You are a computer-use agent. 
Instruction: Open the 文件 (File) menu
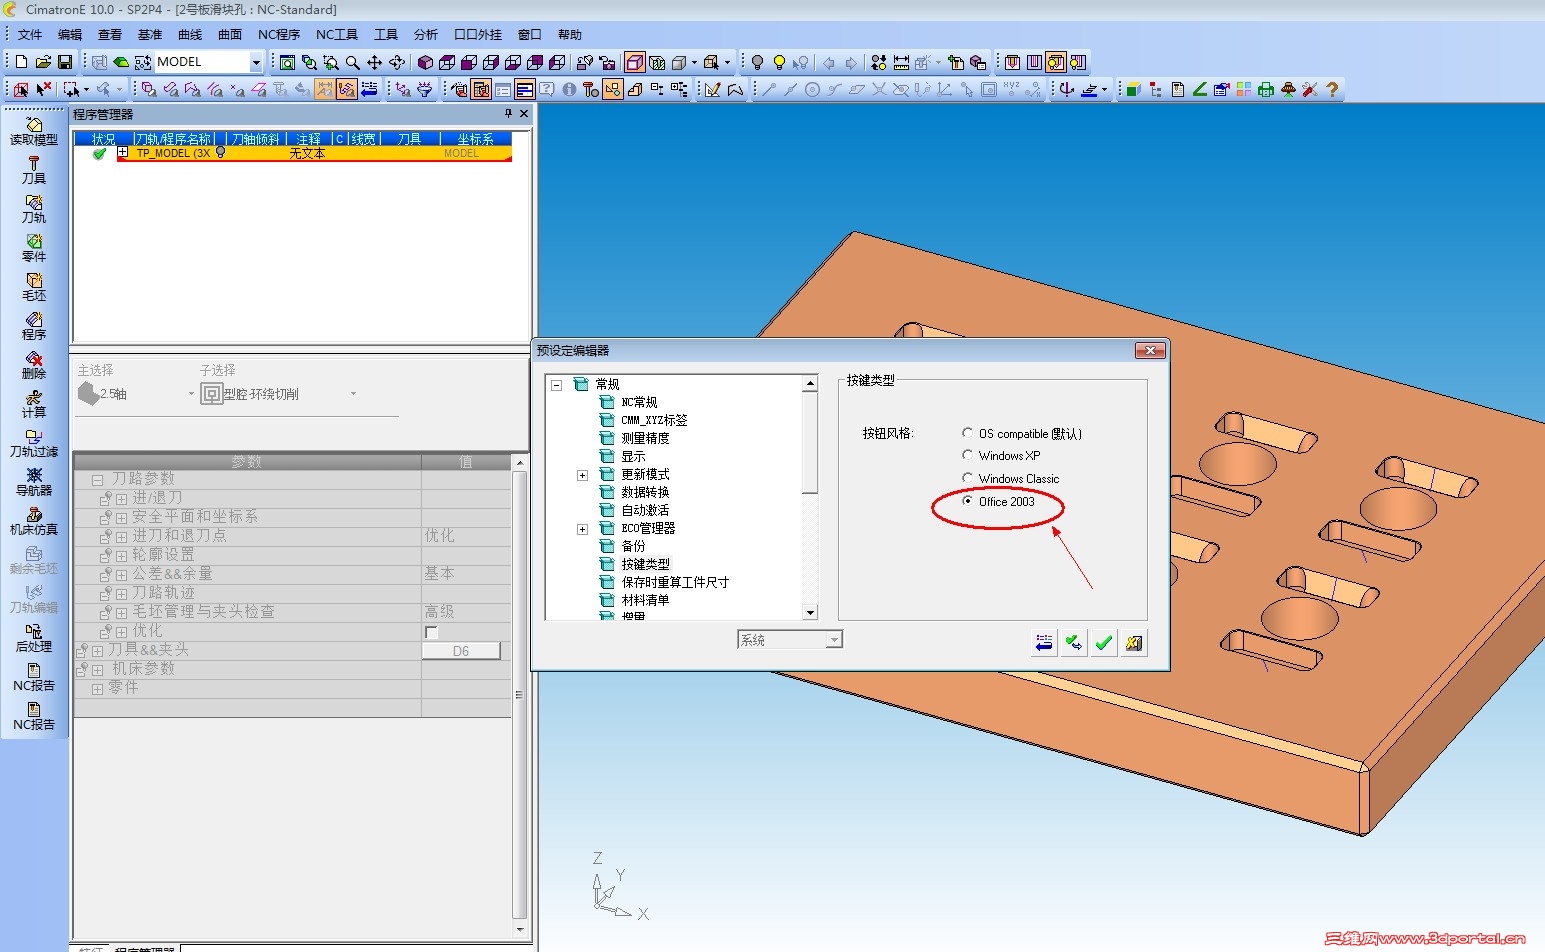(x=30, y=35)
